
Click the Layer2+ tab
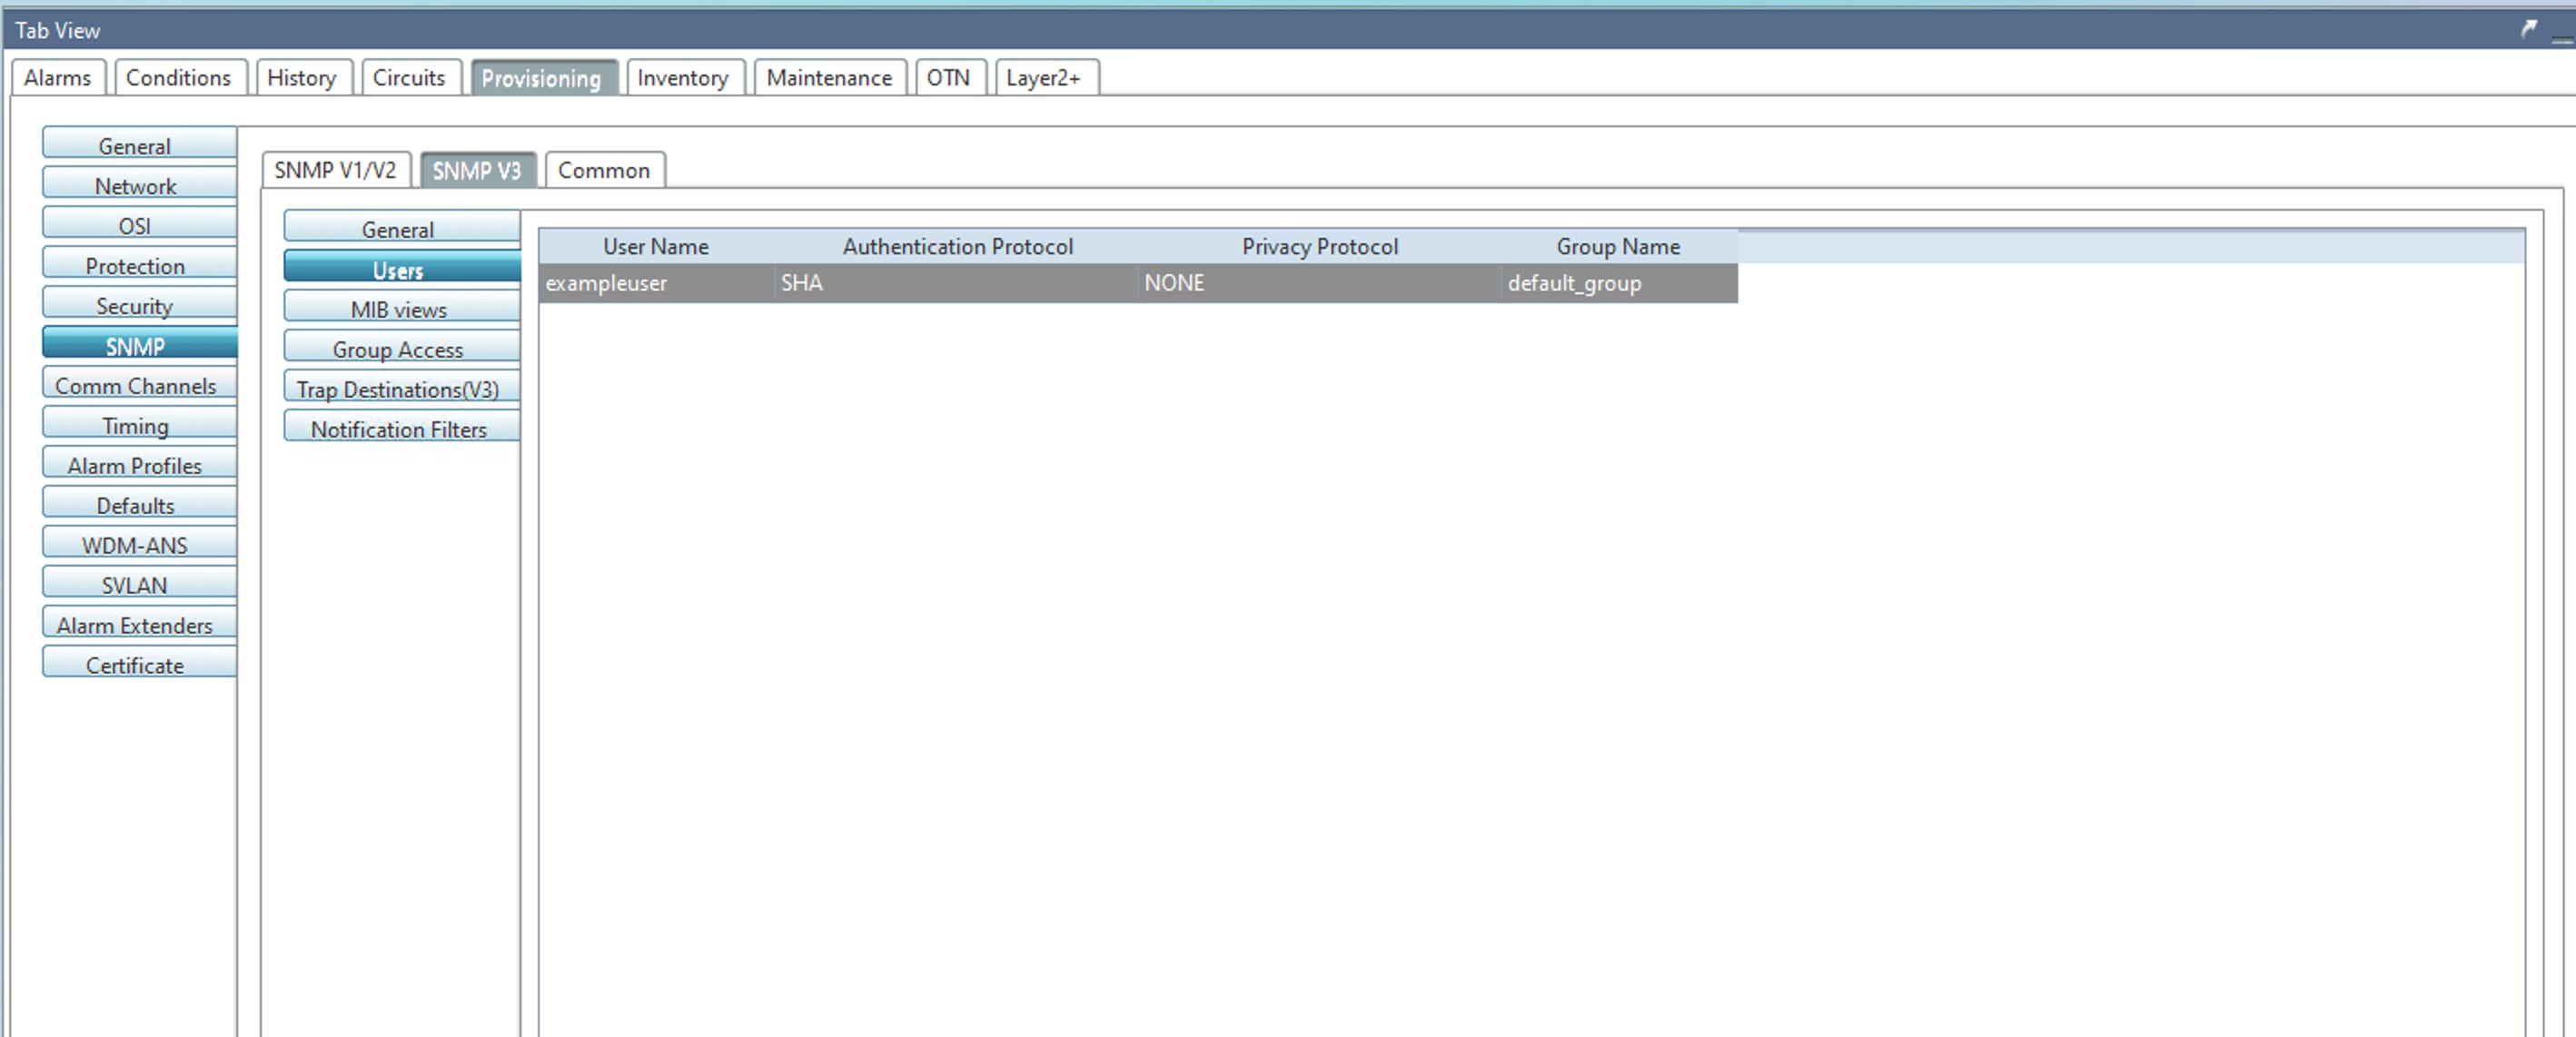(x=1044, y=78)
